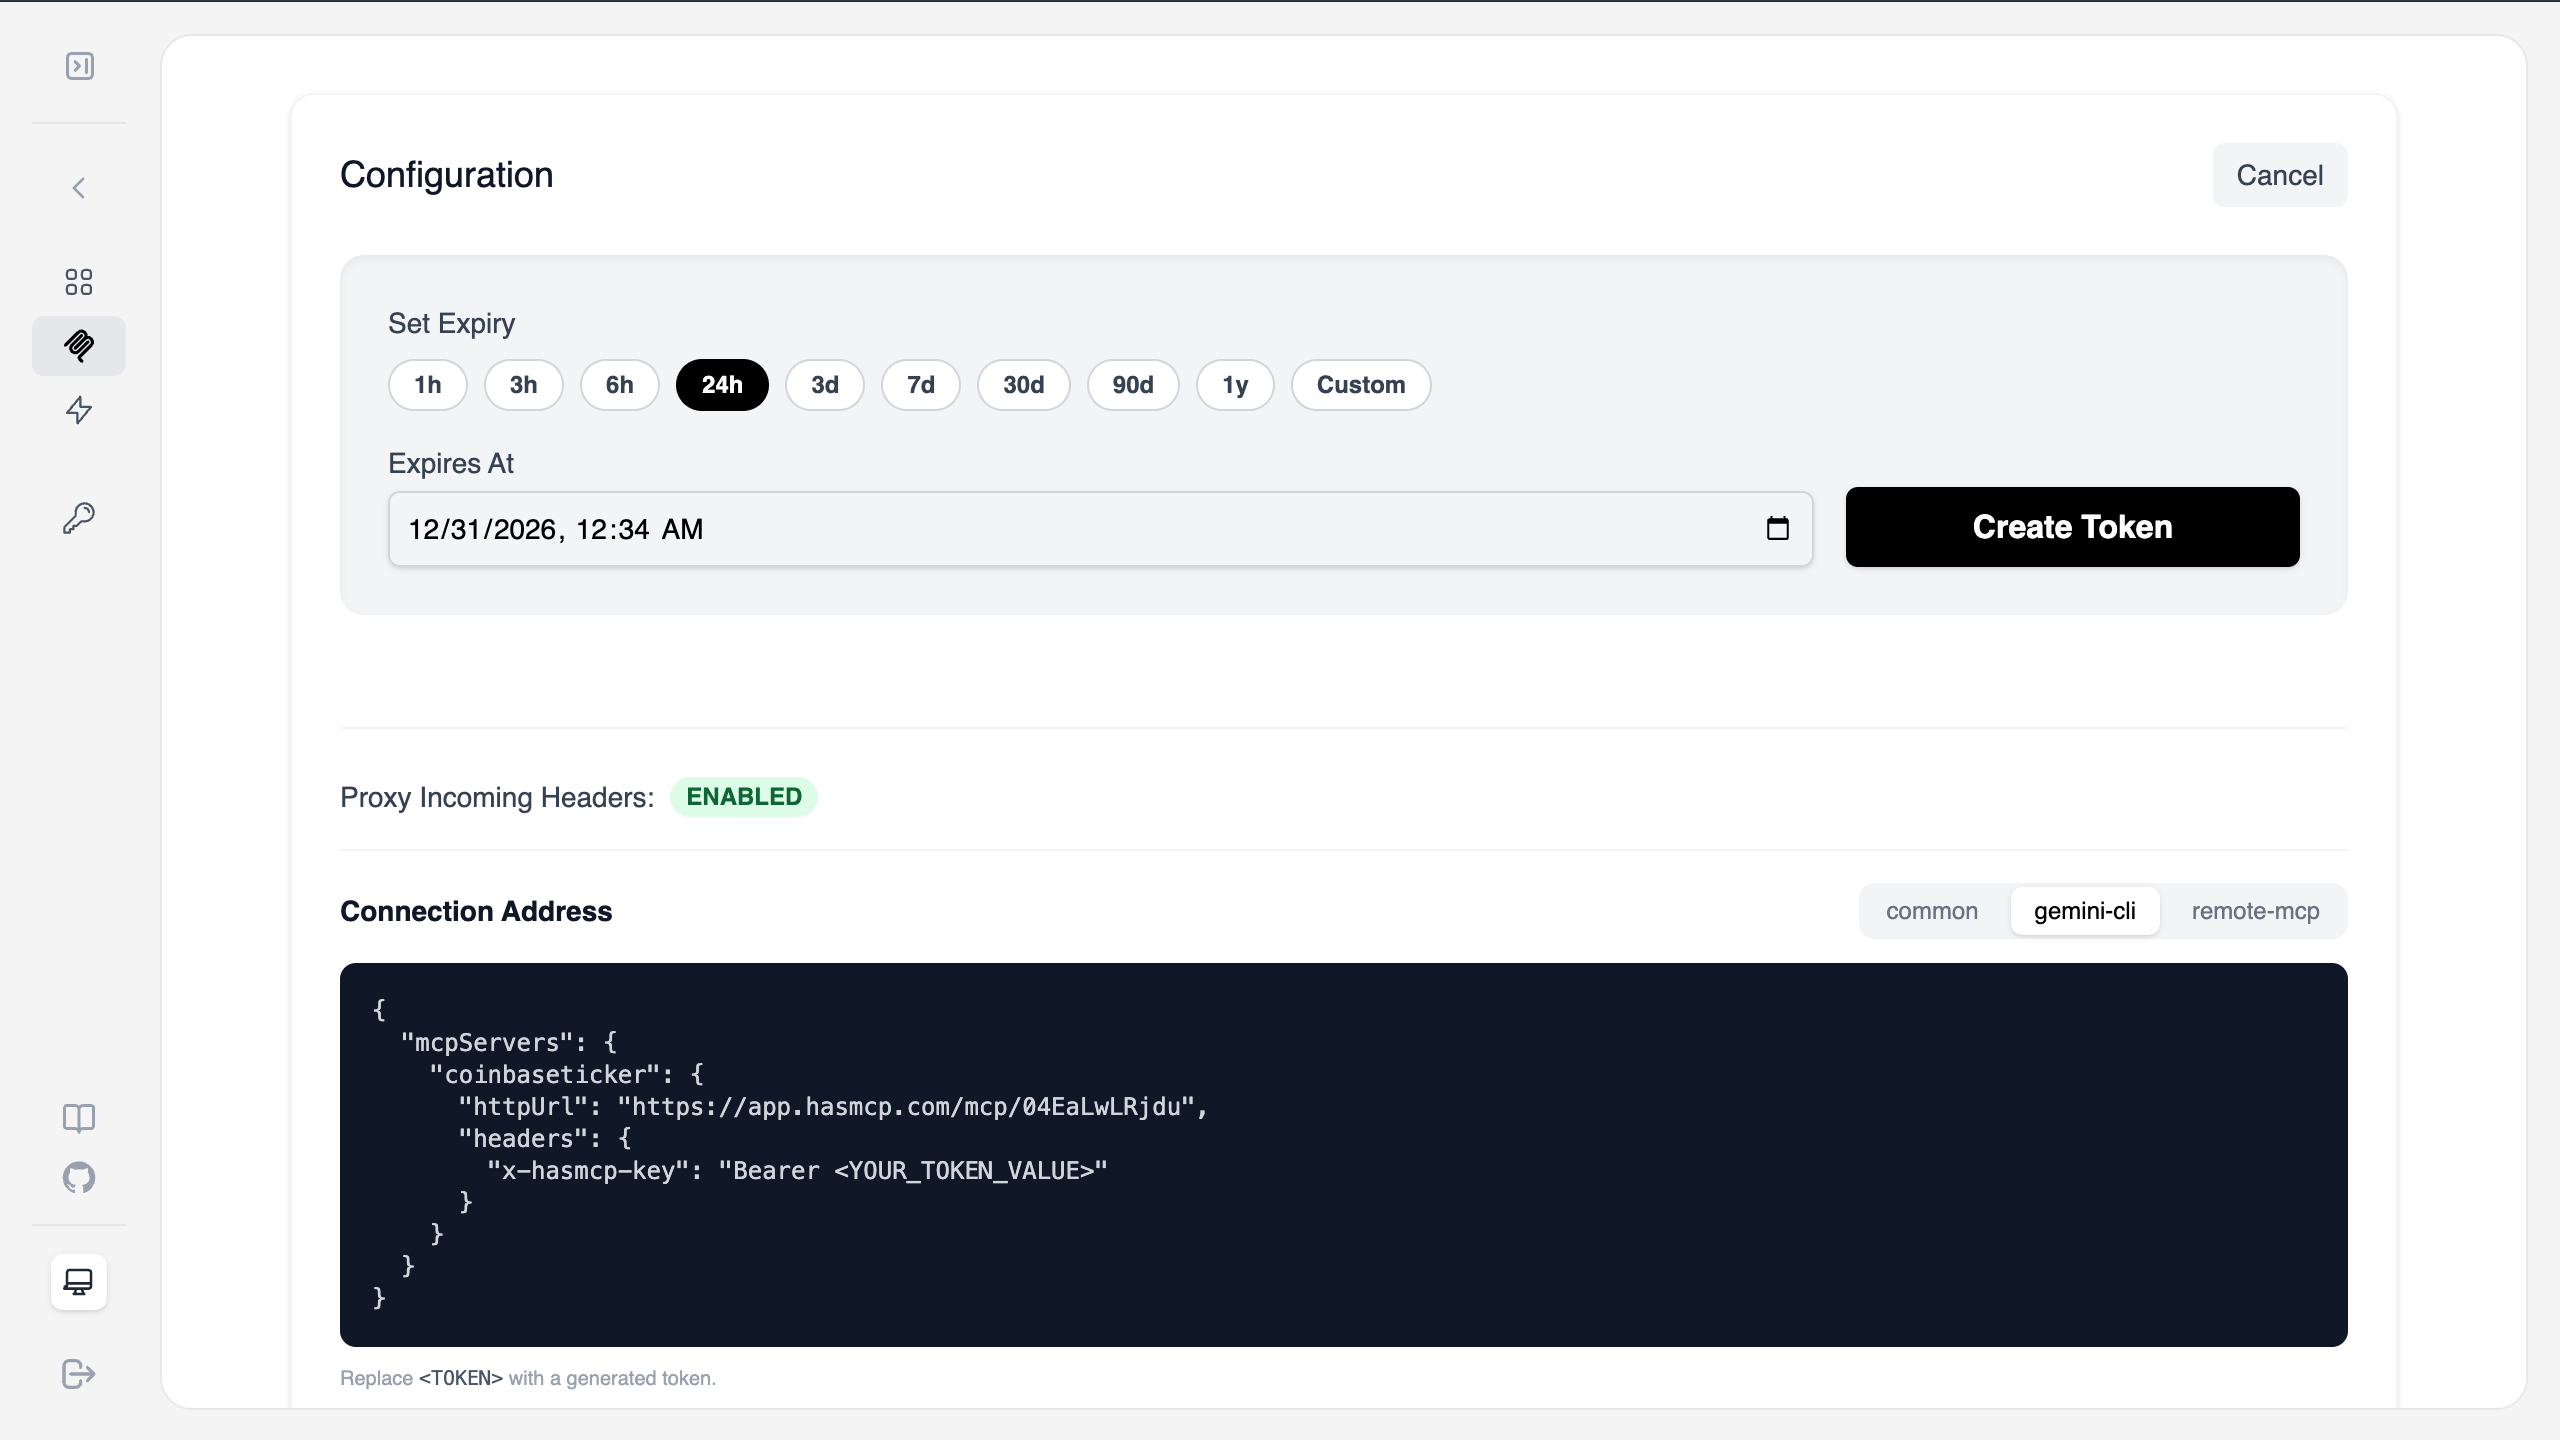The width and height of the screenshot is (2560, 1440).
Task: Select the MCP servers paperclip icon
Action: tap(78, 346)
